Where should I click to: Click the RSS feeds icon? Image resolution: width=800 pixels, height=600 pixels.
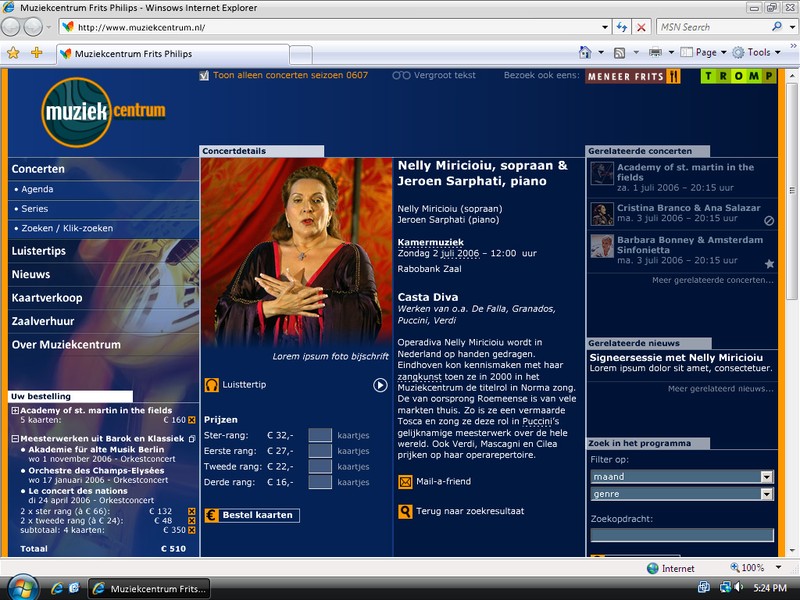point(620,52)
